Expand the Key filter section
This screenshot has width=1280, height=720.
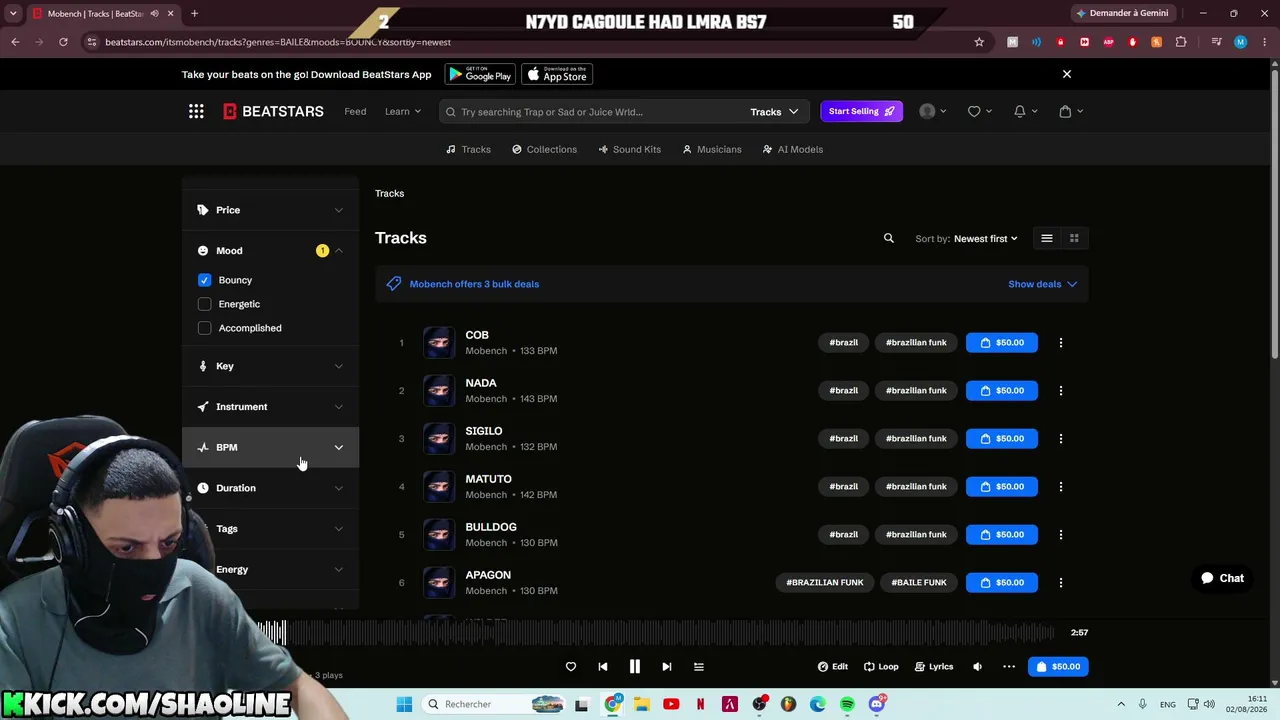click(x=270, y=366)
